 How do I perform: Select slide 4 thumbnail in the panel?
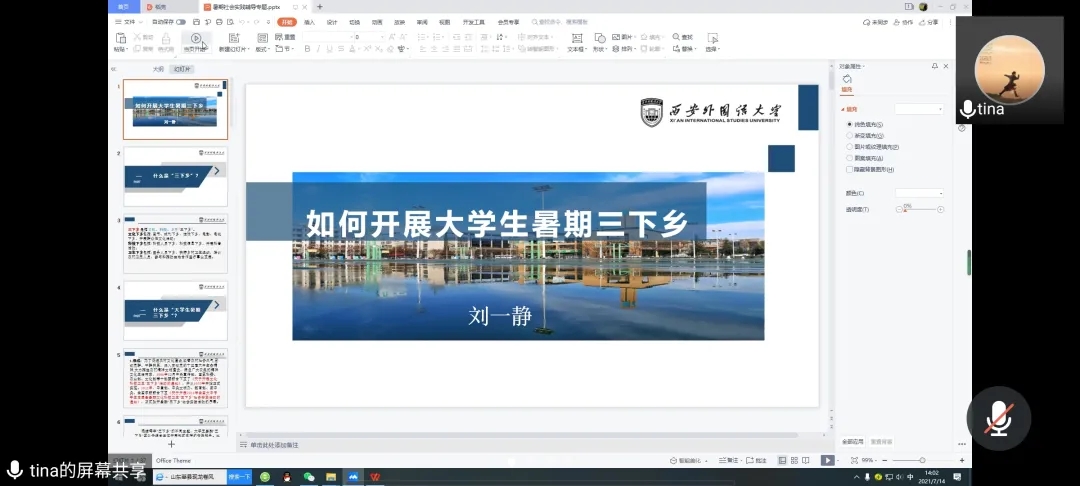pos(175,311)
